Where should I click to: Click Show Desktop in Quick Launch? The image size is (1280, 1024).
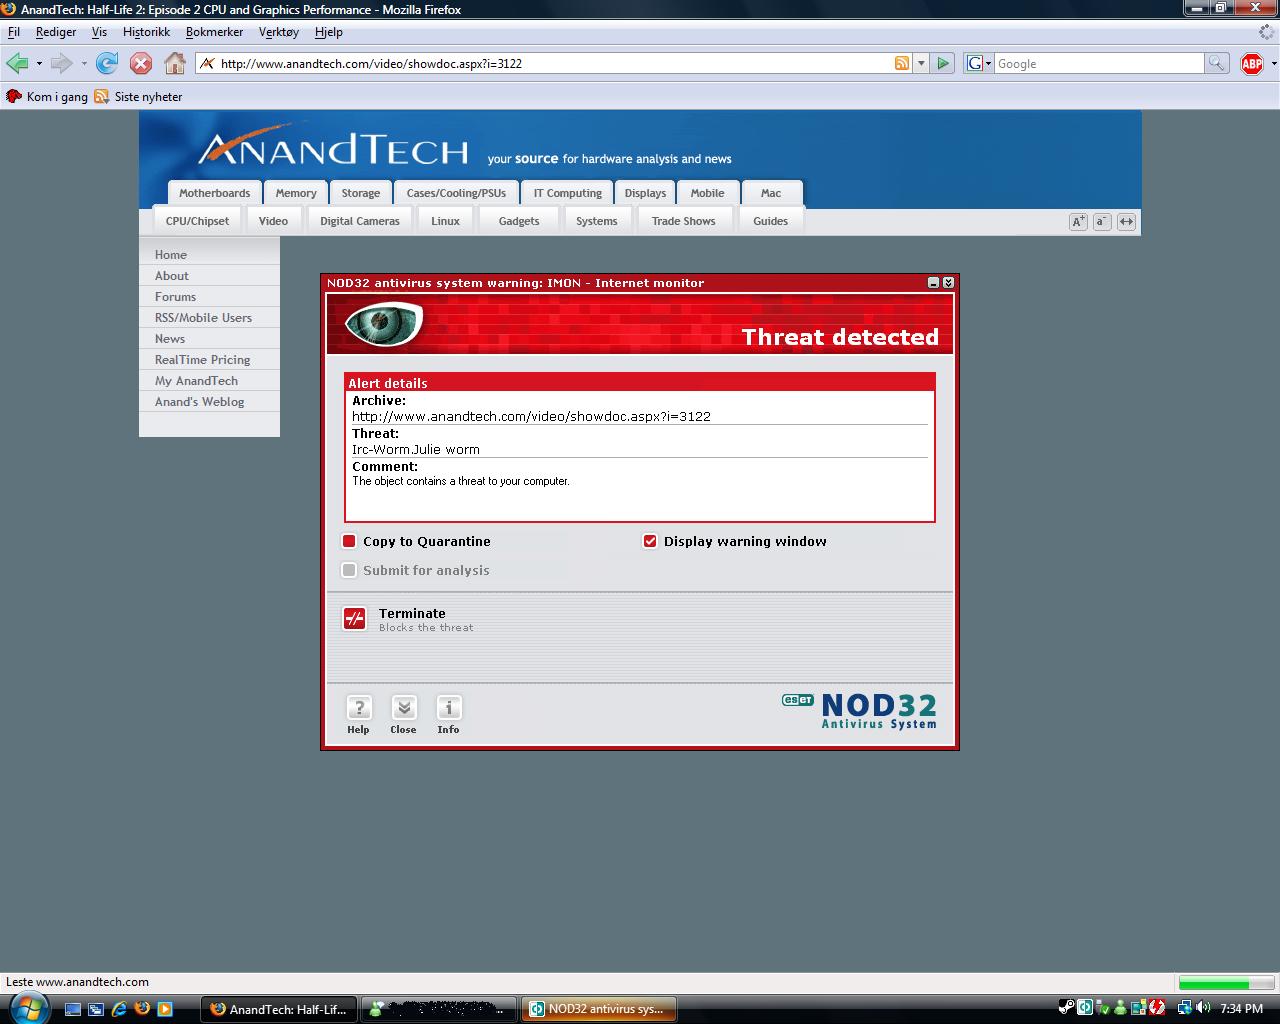pos(73,1009)
